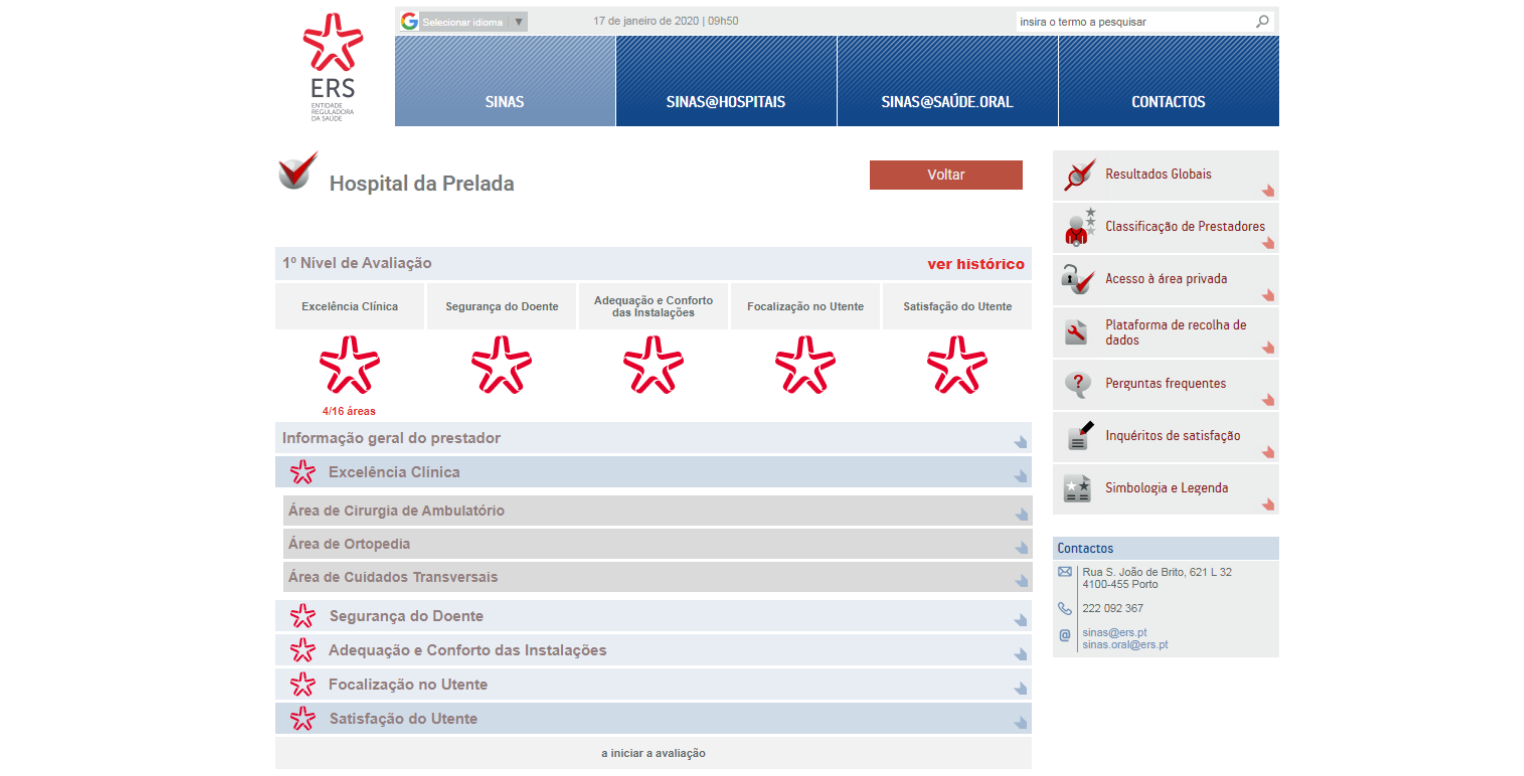Open Acesso à área privada link
This screenshot has width=1524, height=776.
click(x=1166, y=279)
